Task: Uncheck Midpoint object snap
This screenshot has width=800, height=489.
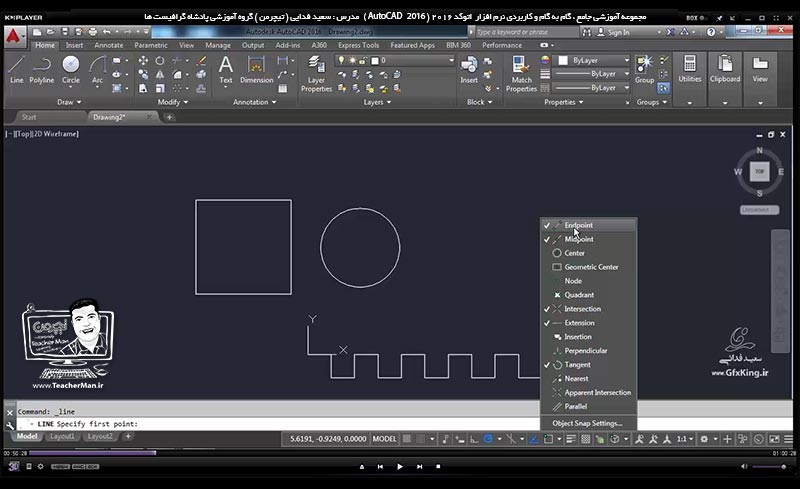Action: [588, 239]
